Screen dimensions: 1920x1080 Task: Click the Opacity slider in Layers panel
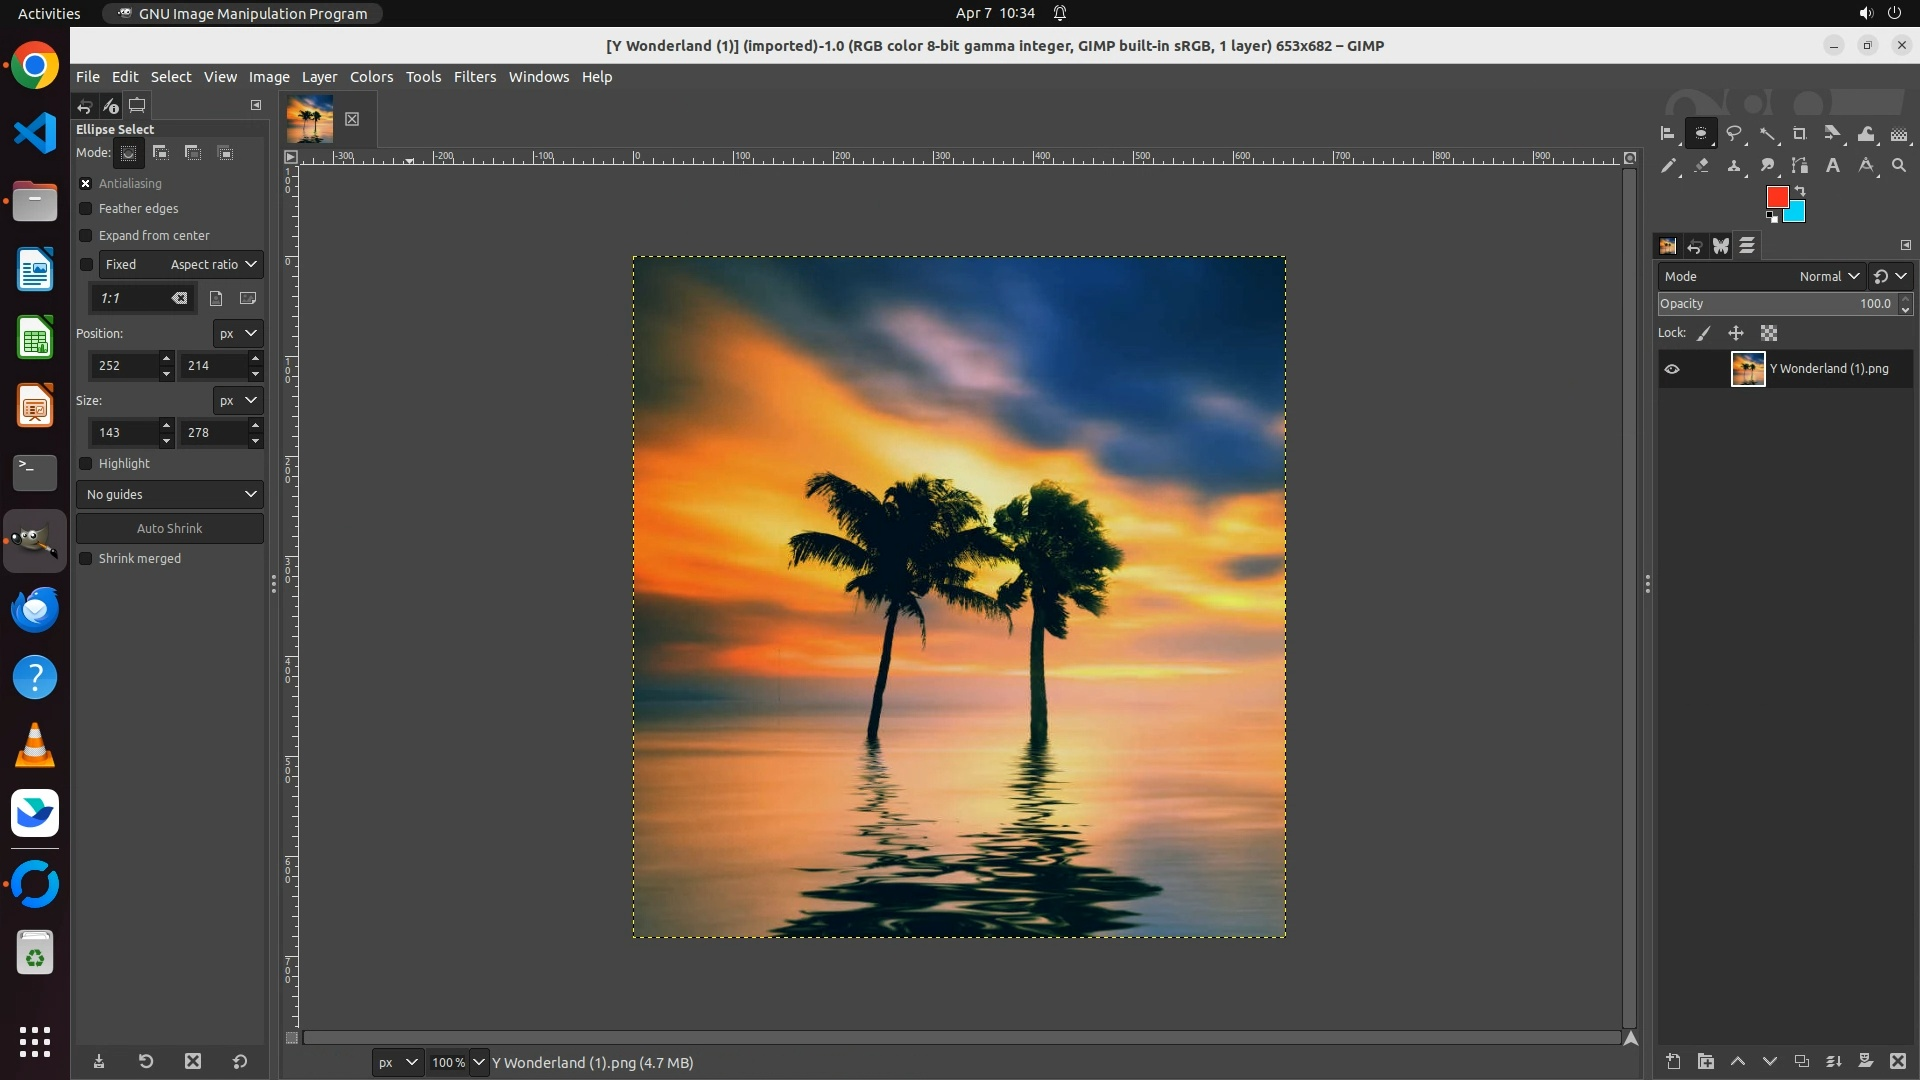(x=1775, y=304)
